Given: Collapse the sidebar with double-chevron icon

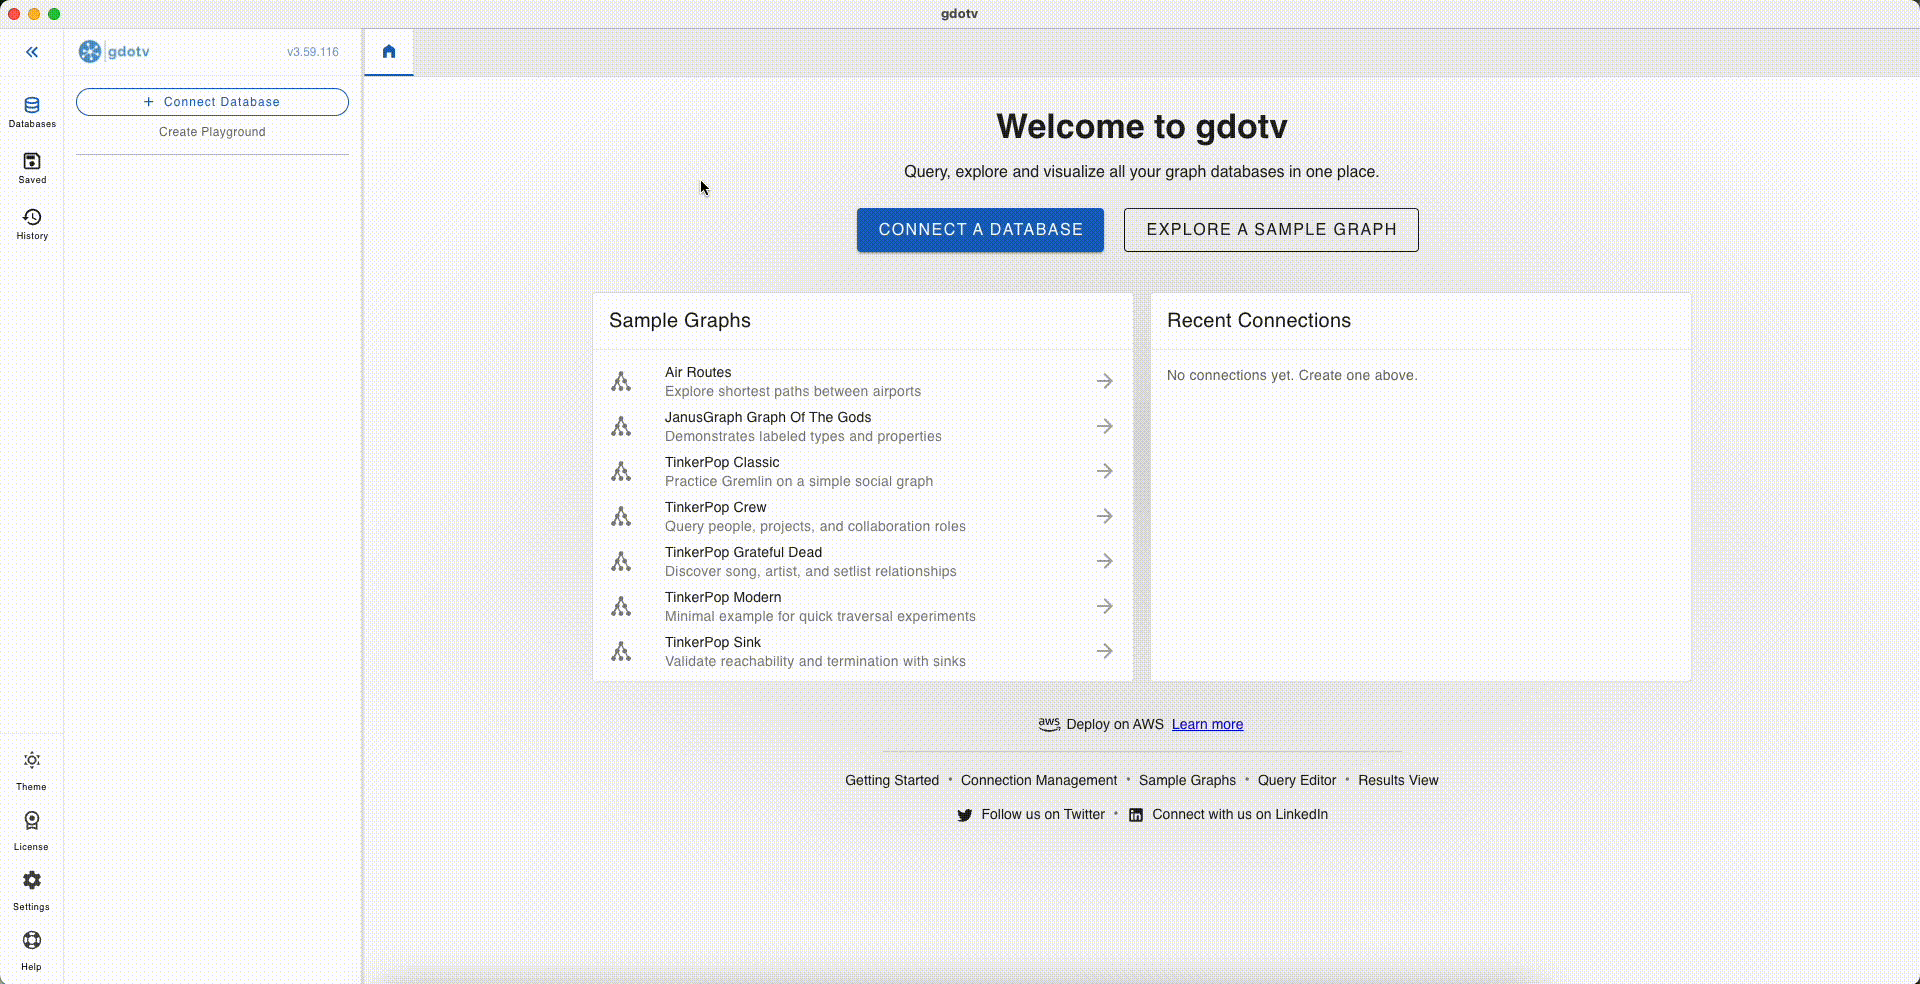Looking at the screenshot, I should coord(32,52).
